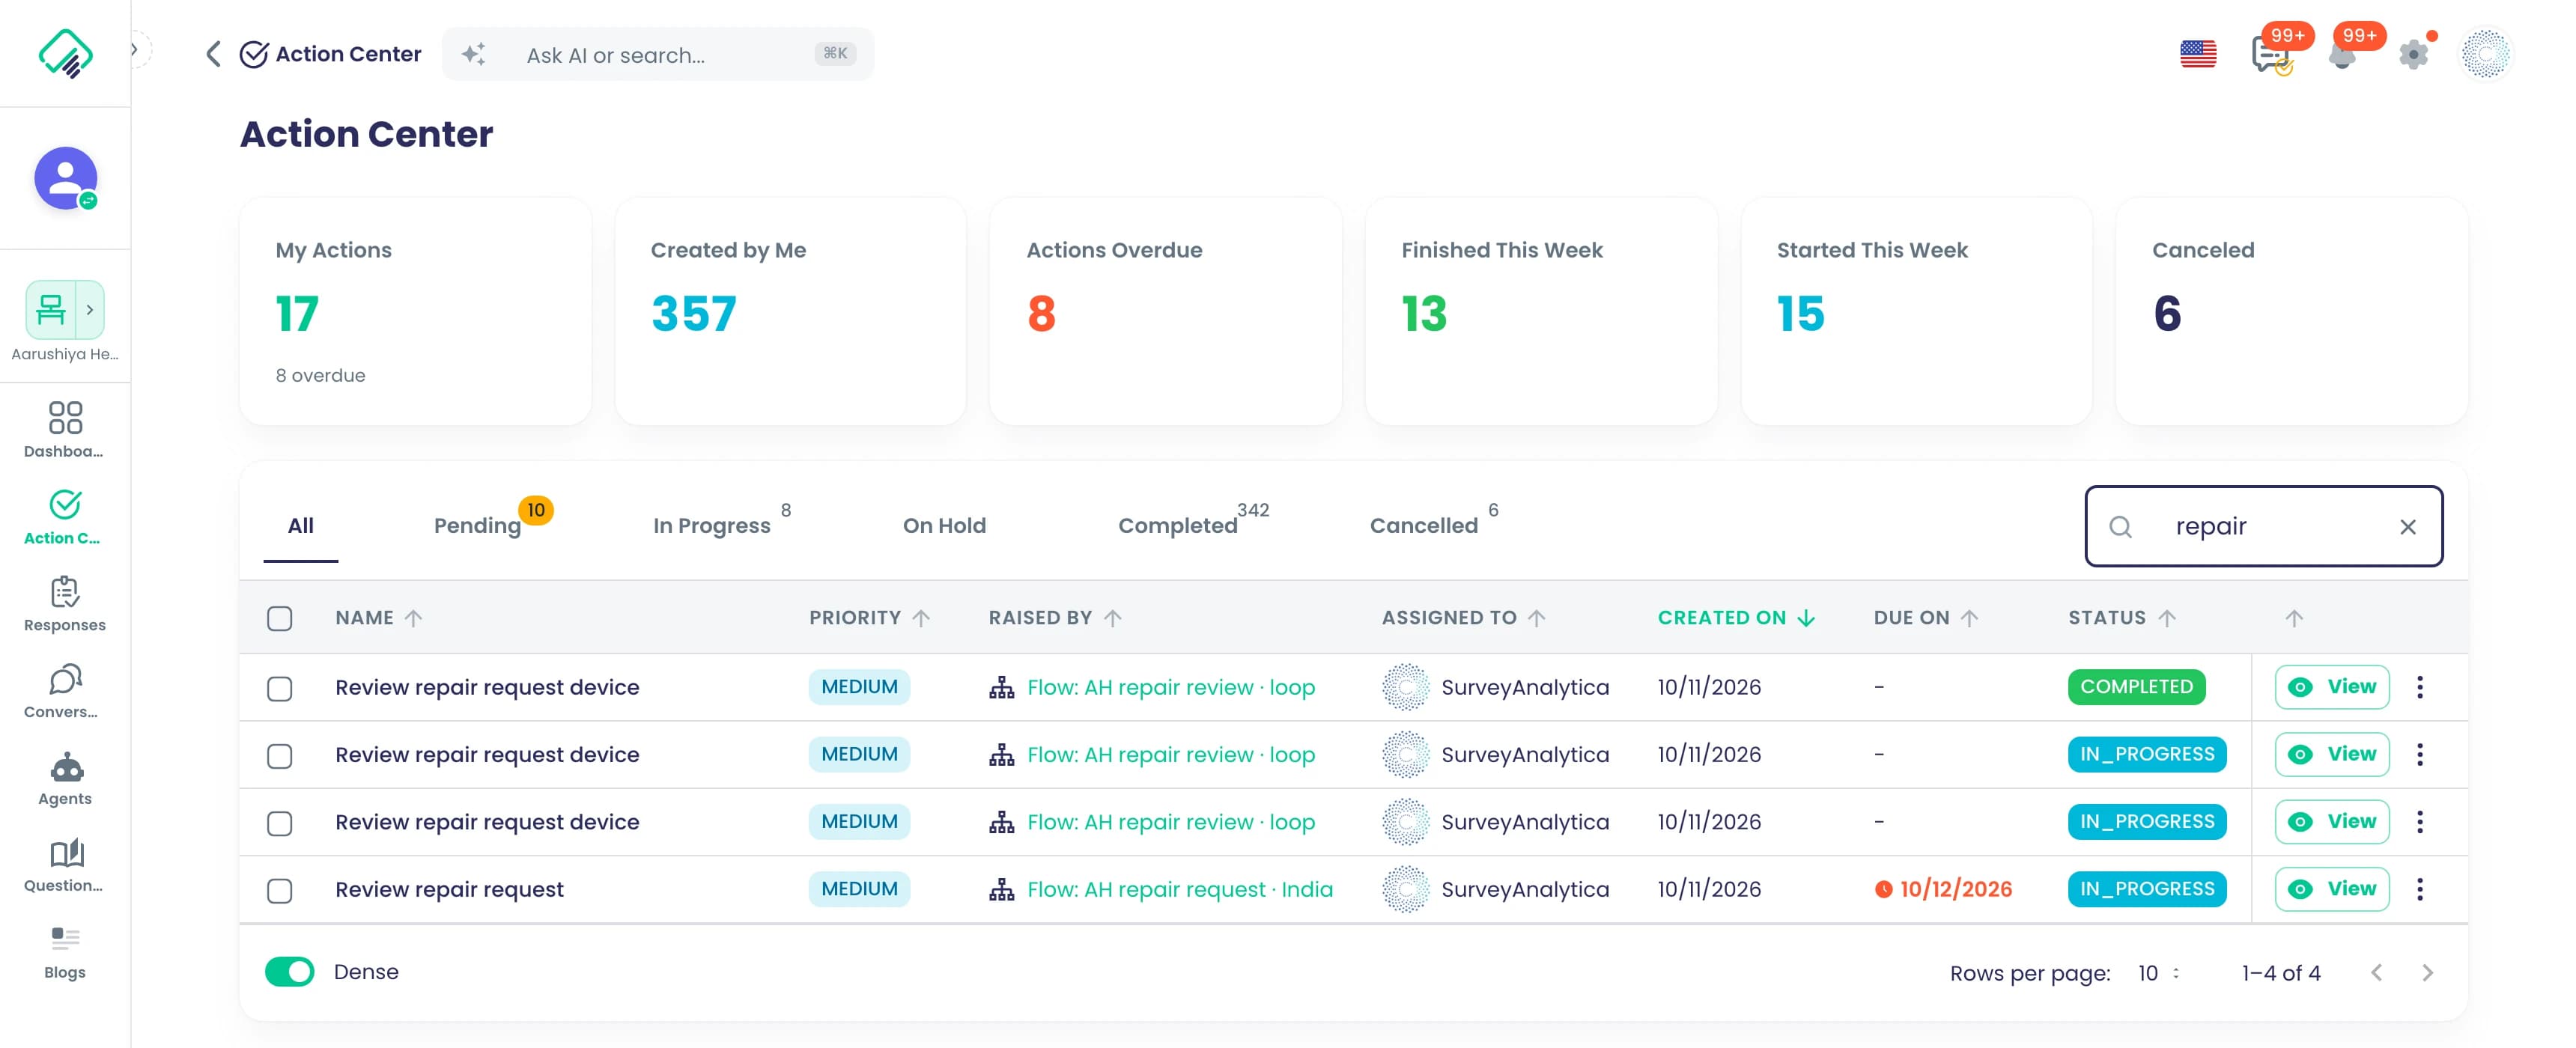View the Review repair request action
Screen dimensions: 2576x1048
click(2331, 889)
